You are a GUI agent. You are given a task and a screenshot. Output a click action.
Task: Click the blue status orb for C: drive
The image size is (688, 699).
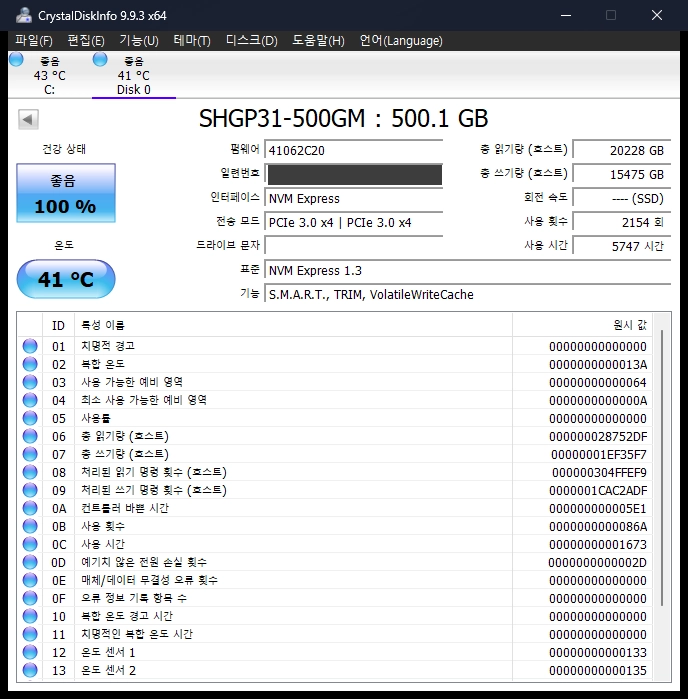16,59
